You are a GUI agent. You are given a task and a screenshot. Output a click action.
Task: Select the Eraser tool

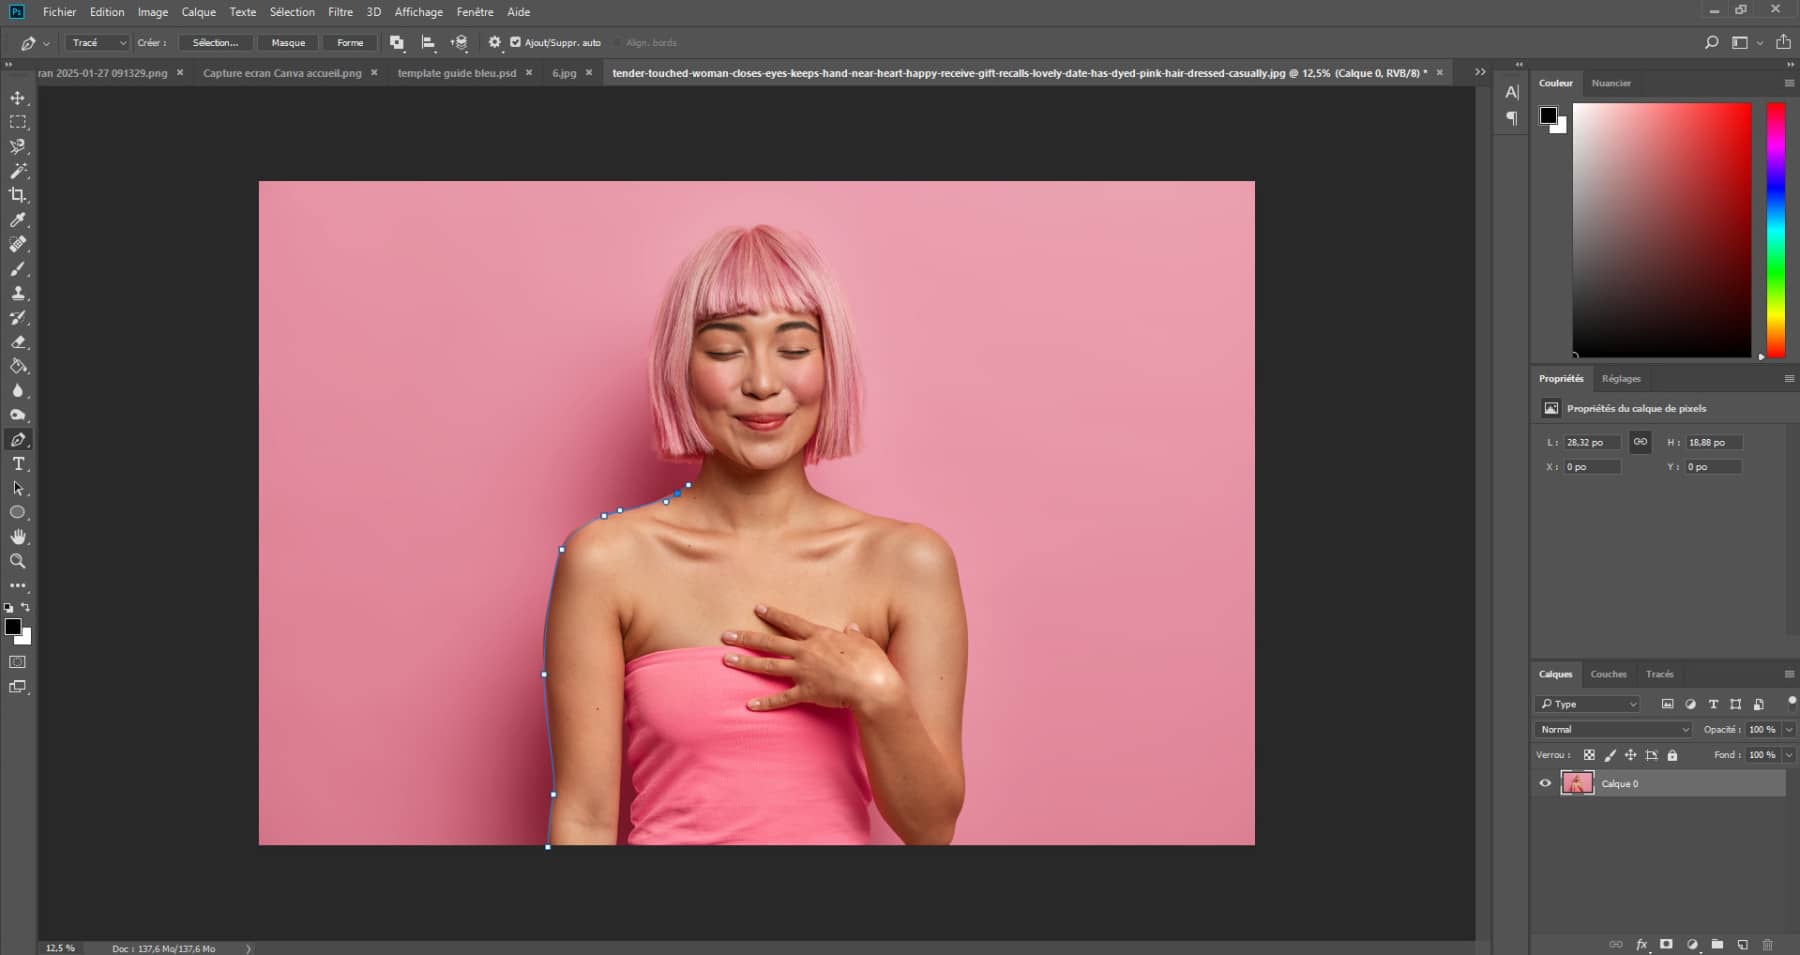pos(18,342)
